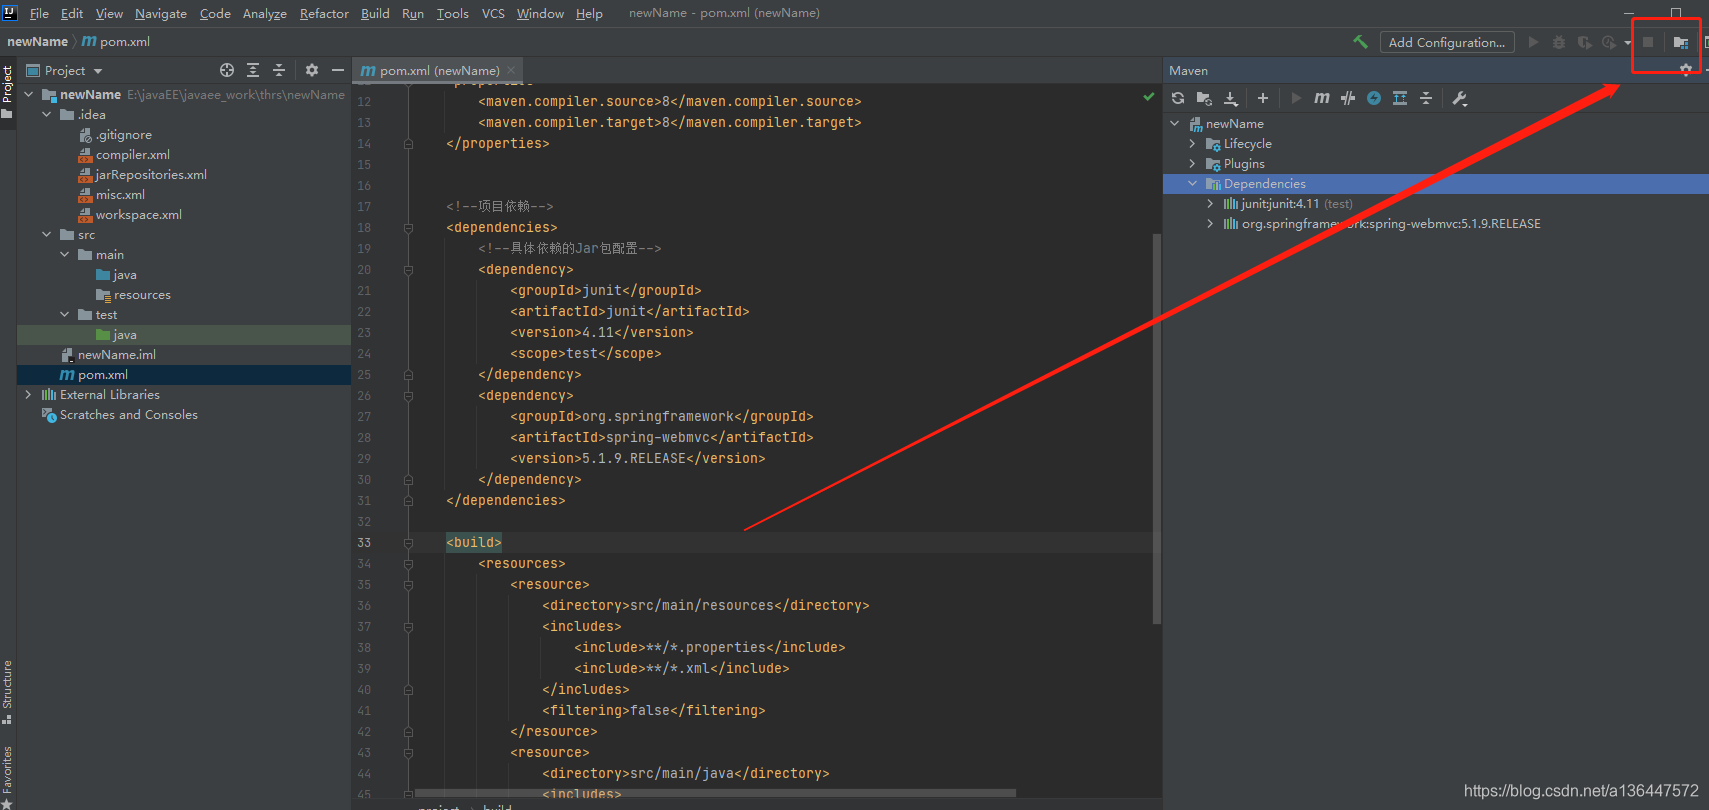Collapse the test folder node
This screenshot has height=810, width=1709.
point(64,314)
